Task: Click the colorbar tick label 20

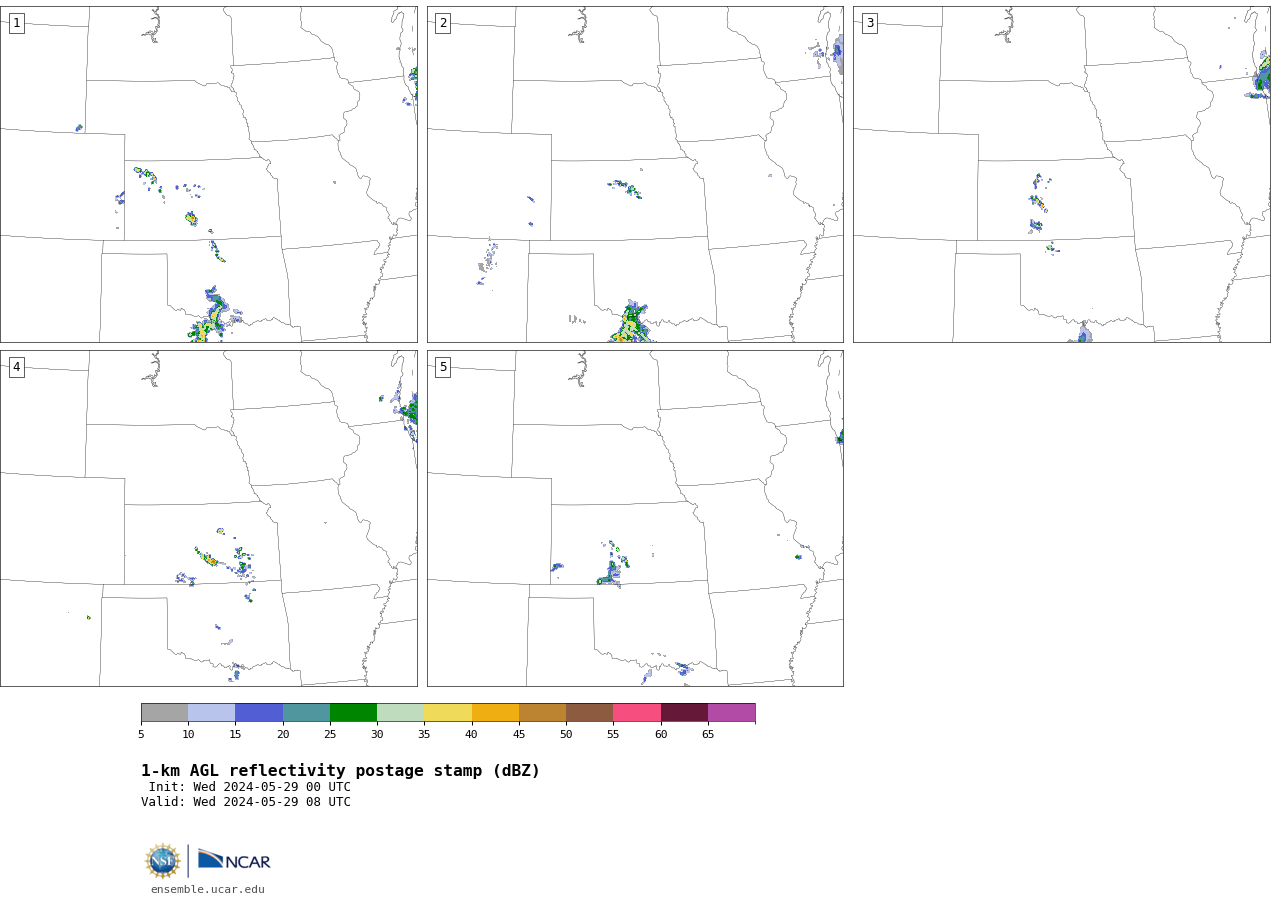Action: [283, 735]
